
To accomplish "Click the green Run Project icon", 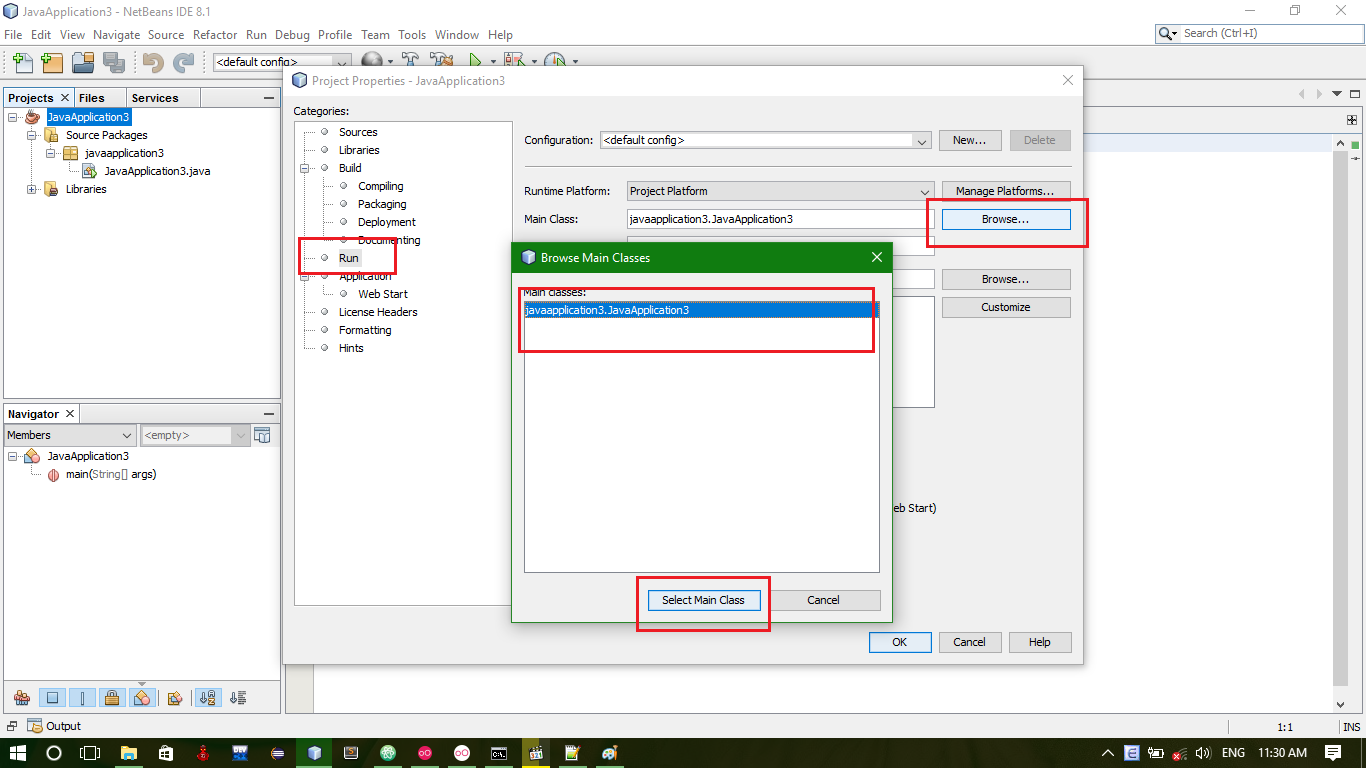I will pos(476,61).
